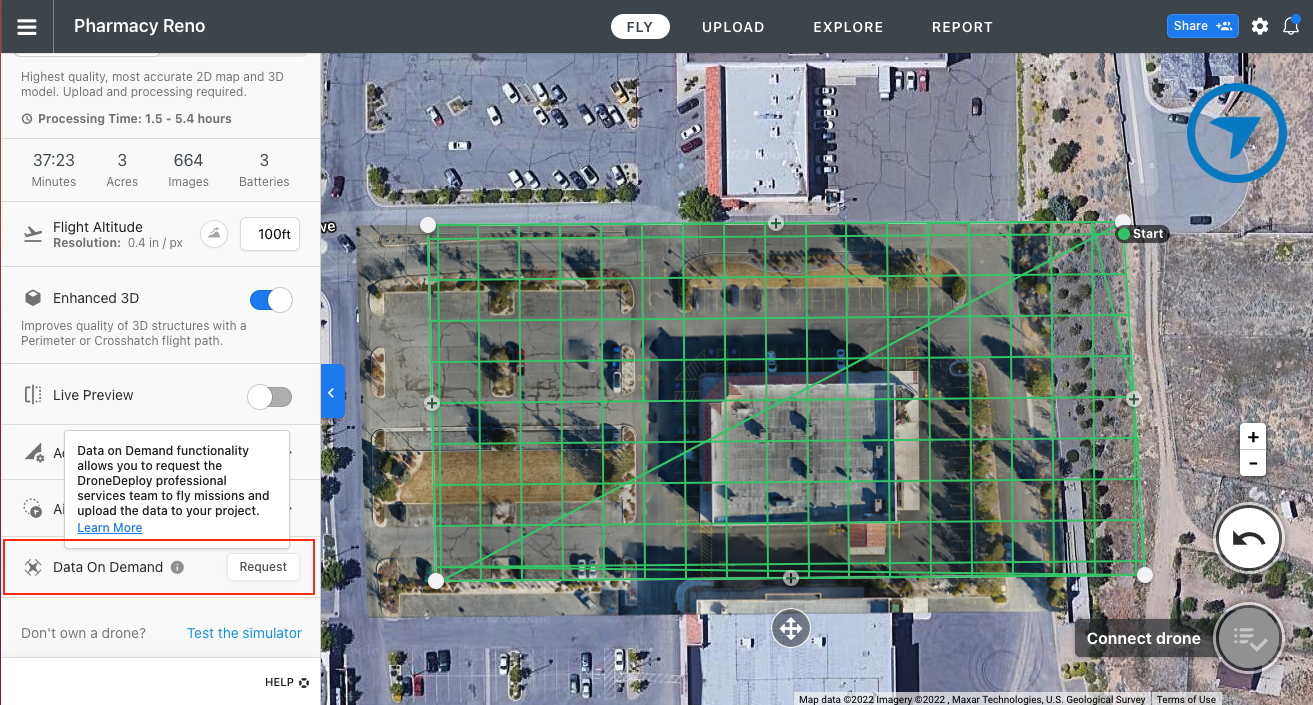The width and height of the screenshot is (1313, 705).
Task: Click the preflight checklist icon
Action: pyautogui.click(x=1248, y=638)
